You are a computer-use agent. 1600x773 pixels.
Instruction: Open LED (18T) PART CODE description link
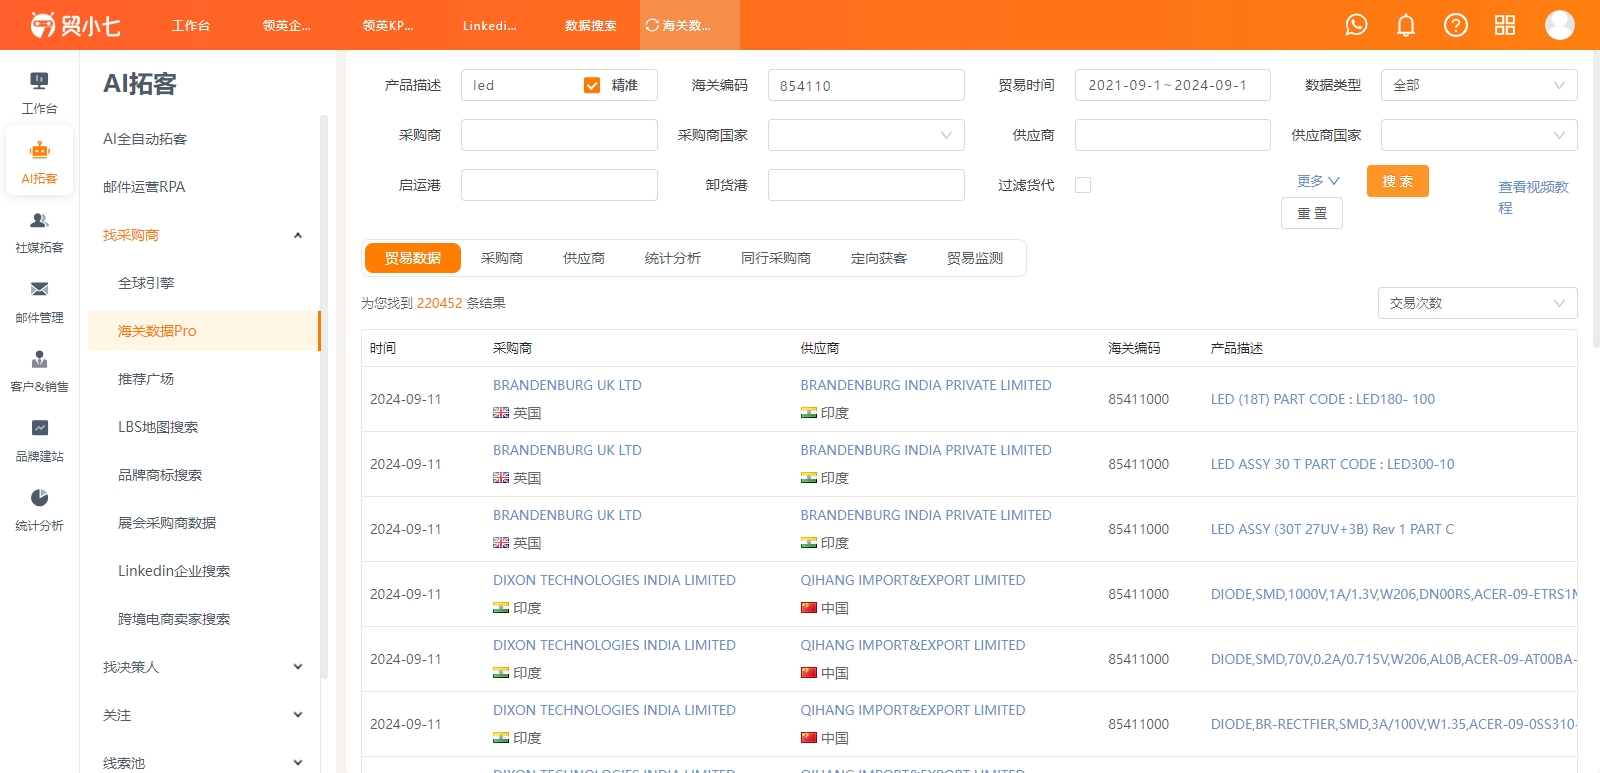[x=1322, y=399]
